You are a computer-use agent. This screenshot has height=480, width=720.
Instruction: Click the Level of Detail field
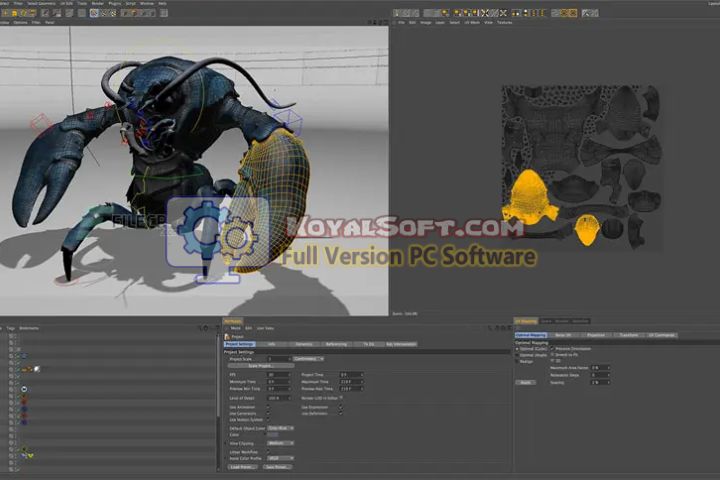(279, 398)
